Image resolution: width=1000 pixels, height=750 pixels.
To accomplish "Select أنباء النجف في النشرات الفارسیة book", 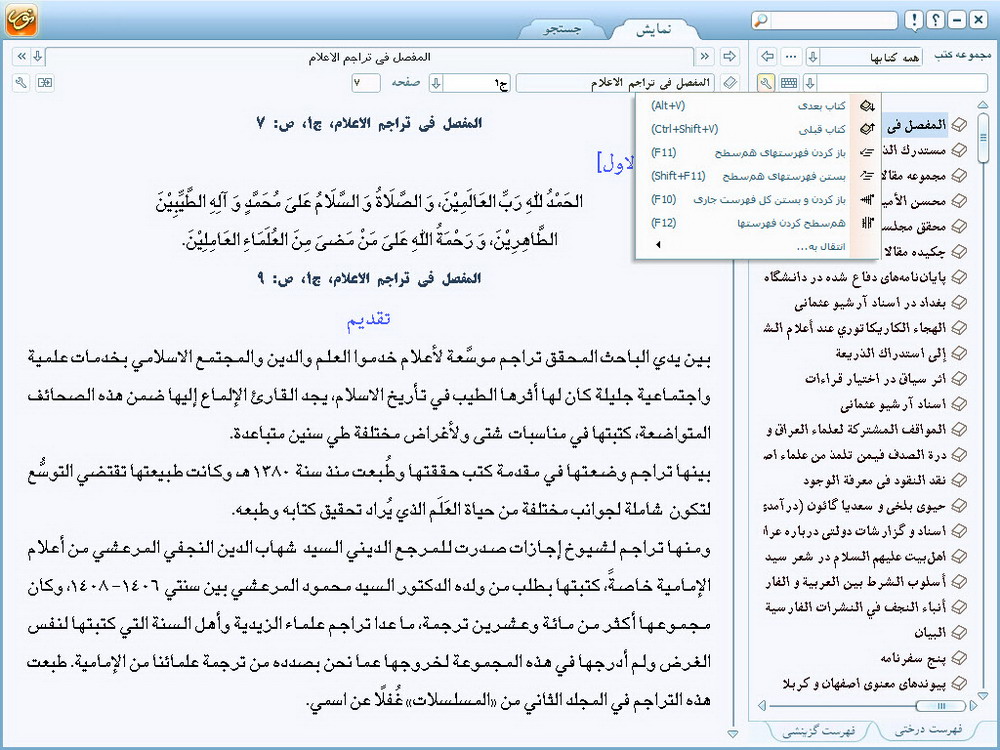I will (855, 607).
